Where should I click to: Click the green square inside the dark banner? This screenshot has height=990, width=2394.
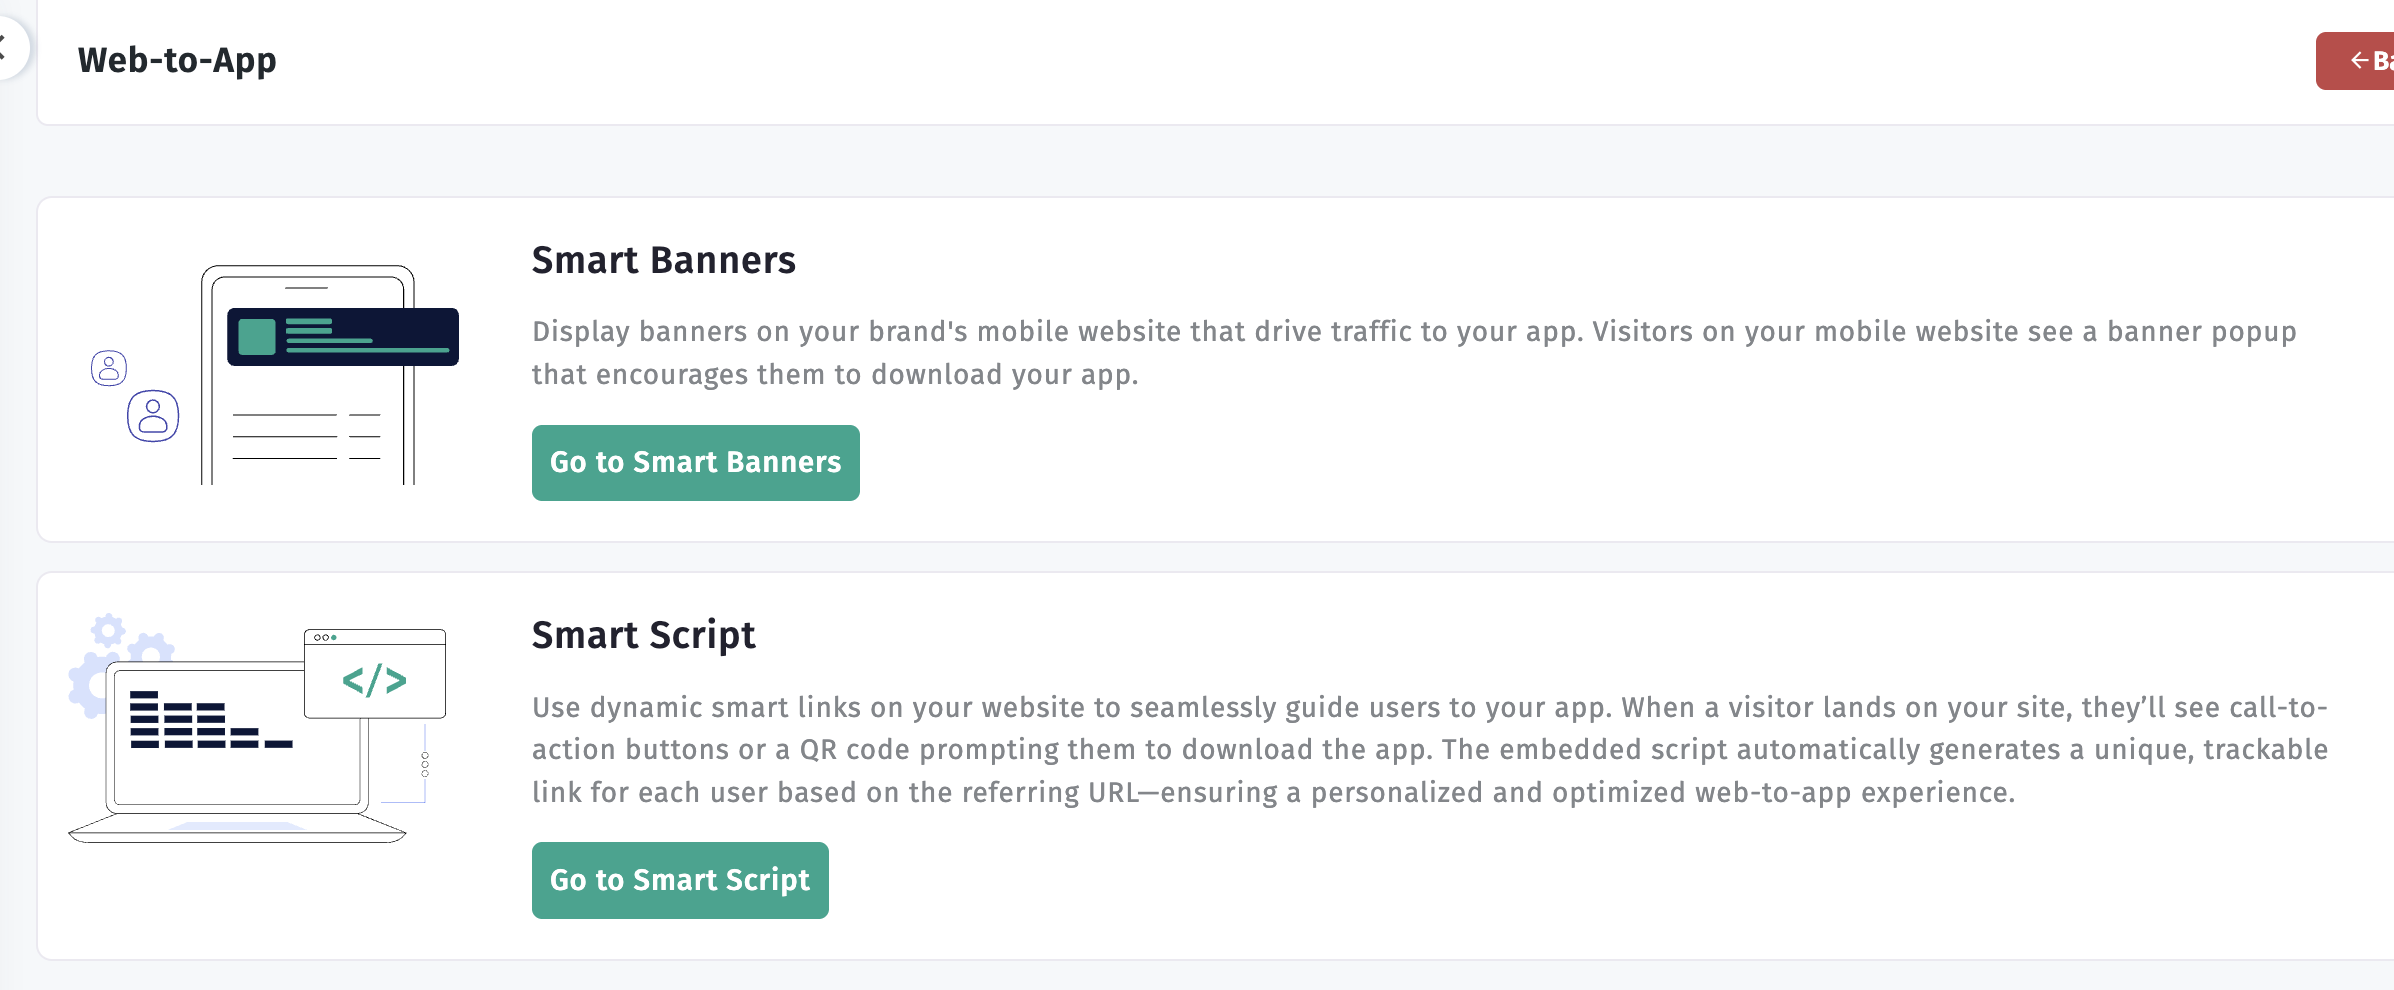point(257,337)
